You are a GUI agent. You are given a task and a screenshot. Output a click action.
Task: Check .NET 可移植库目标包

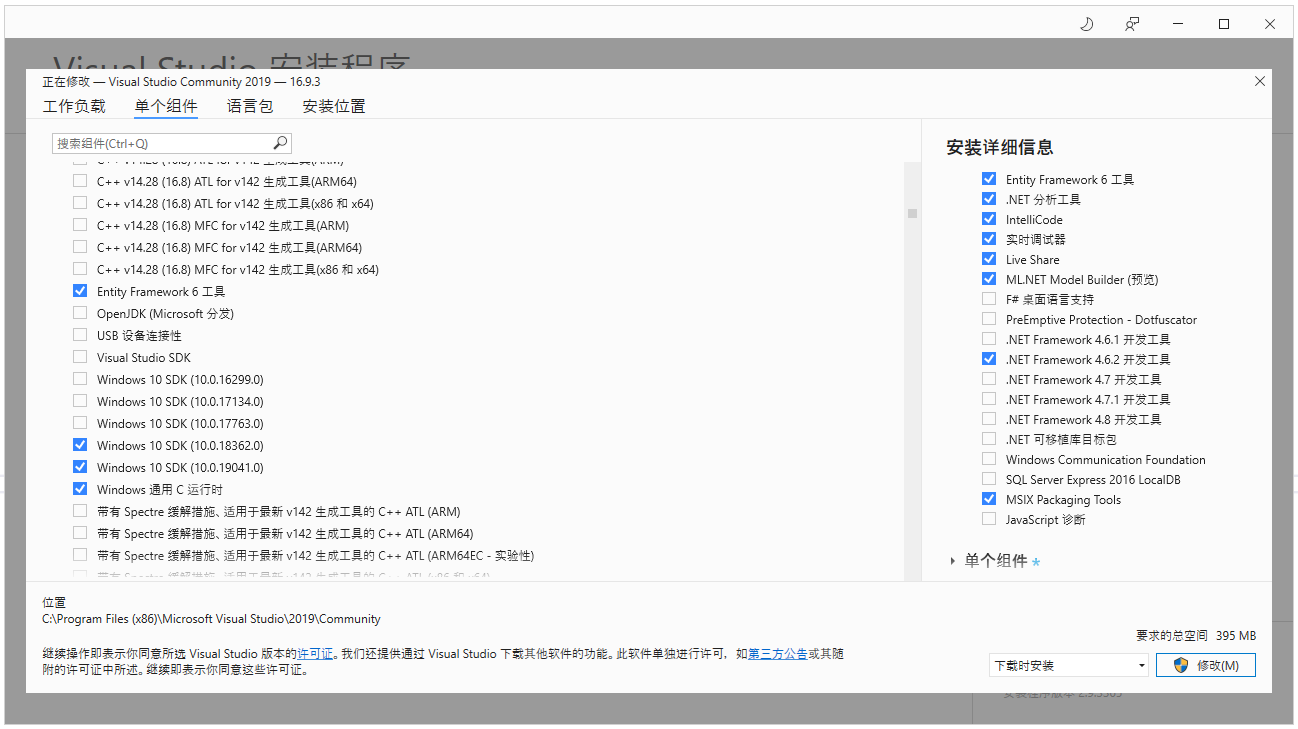[989, 439]
